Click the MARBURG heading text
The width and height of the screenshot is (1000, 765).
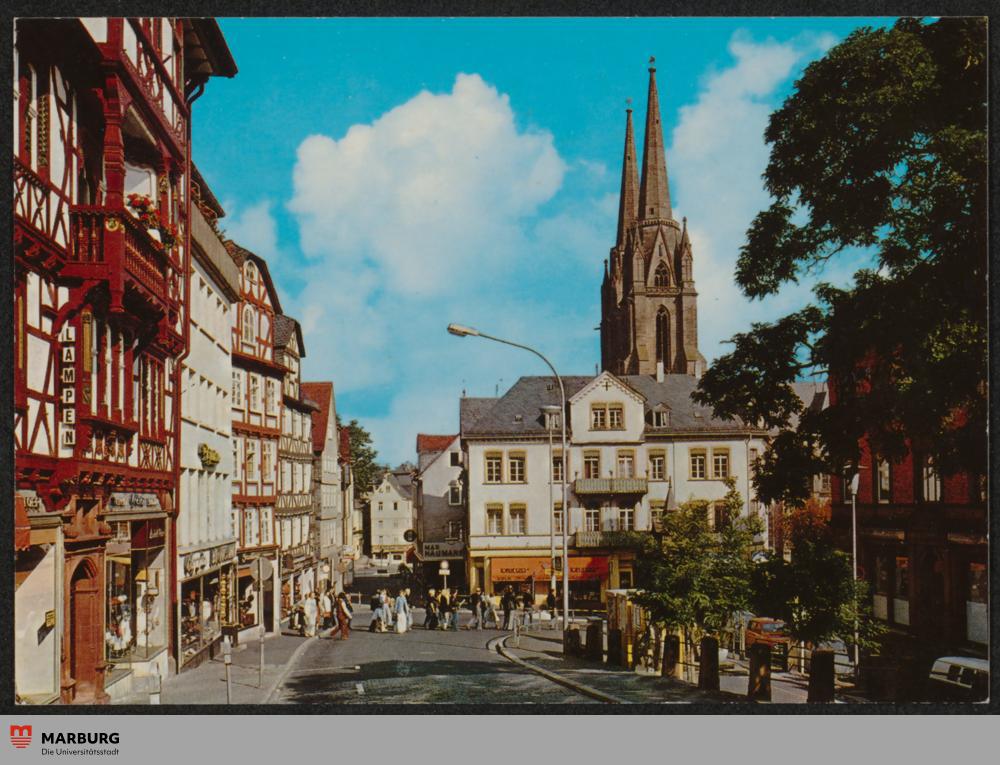pos(80,738)
